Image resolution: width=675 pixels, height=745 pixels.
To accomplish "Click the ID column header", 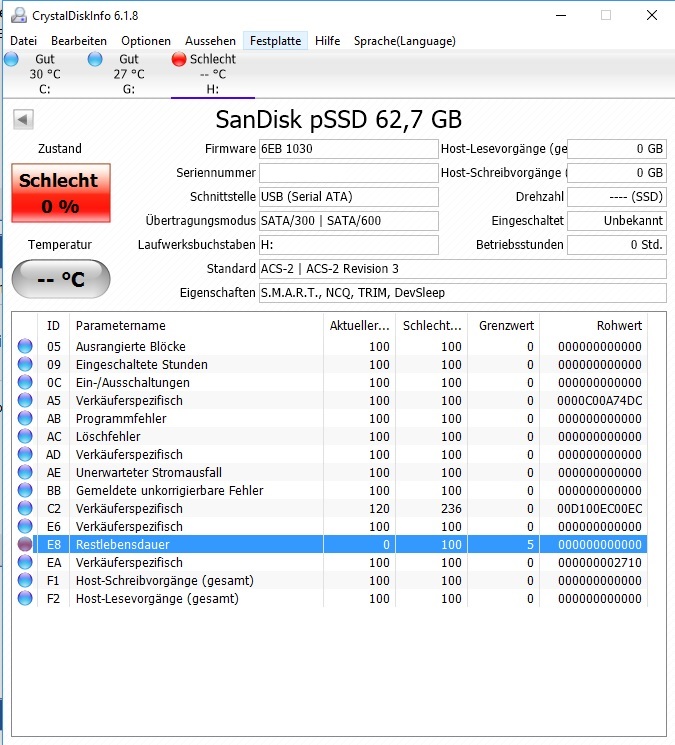I will [x=53, y=325].
